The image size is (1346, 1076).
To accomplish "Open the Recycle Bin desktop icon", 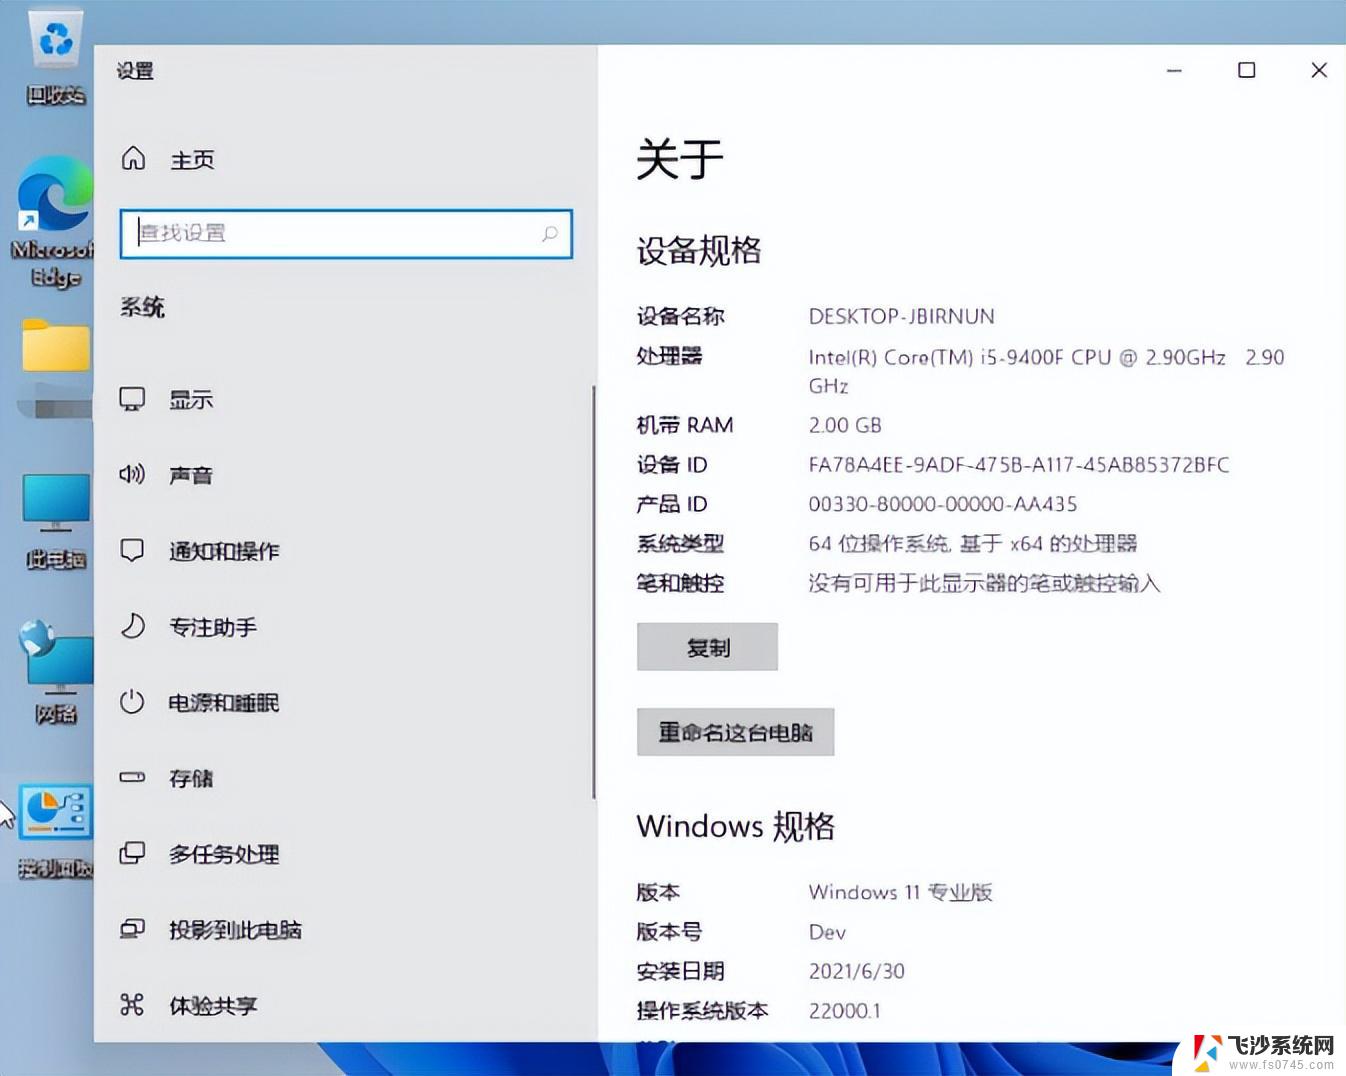I will pyautogui.click(x=56, y=56).
